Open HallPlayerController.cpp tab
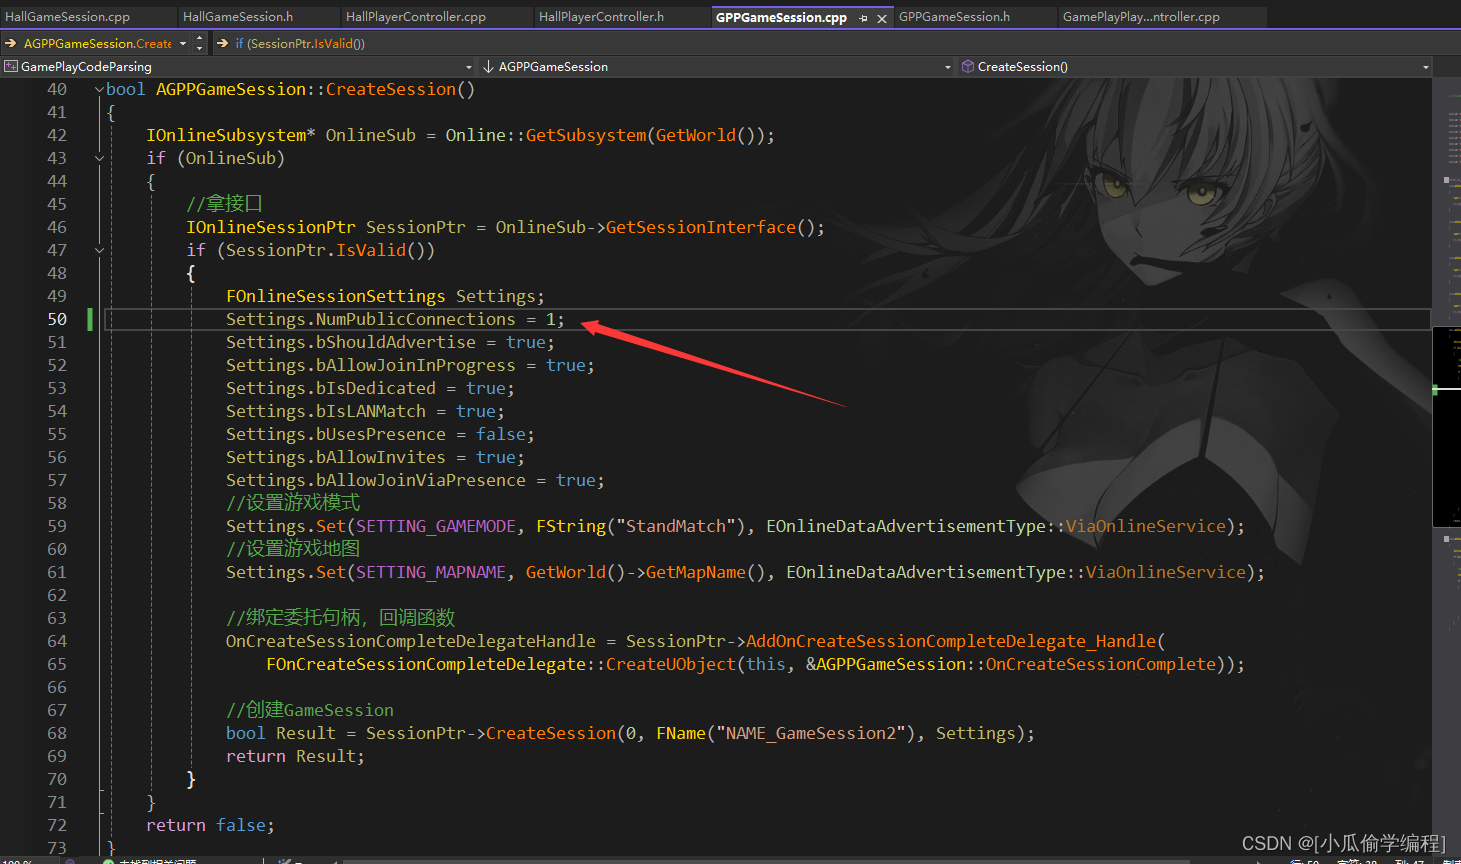Viewport: 1461px width, 864px height. (x=416, y=17)
